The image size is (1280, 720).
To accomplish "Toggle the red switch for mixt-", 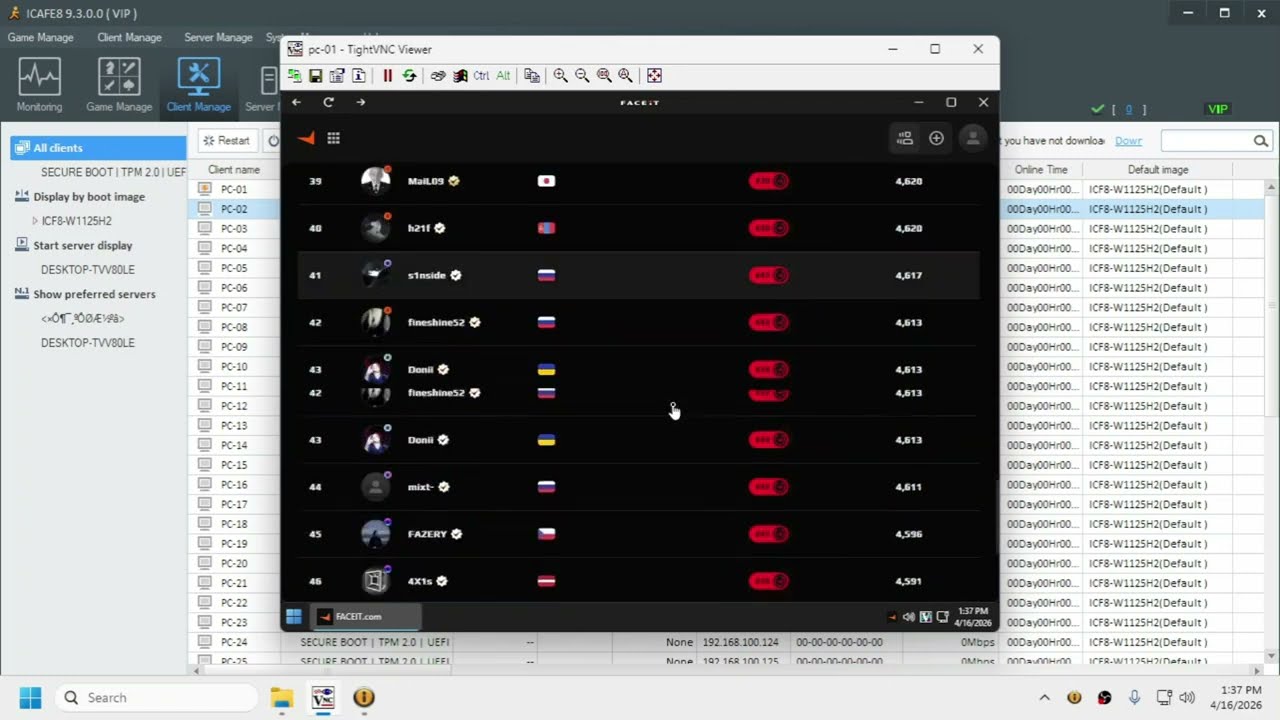I will 769,487.
